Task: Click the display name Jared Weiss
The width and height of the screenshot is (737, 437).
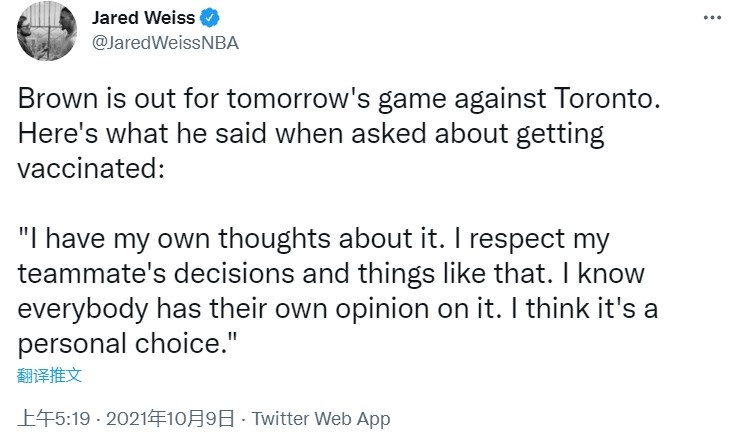Action: pyautogui.click(x=143, y=18)
